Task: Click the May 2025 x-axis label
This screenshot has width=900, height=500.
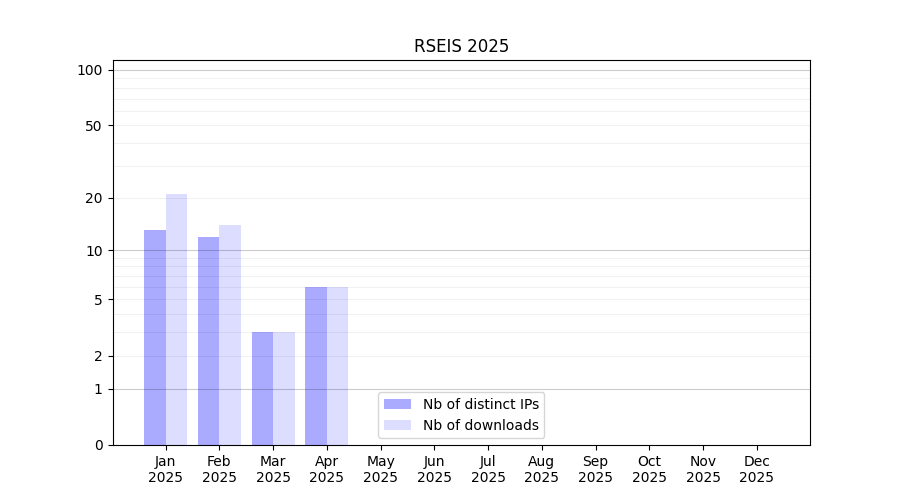Action: [380, 469]
